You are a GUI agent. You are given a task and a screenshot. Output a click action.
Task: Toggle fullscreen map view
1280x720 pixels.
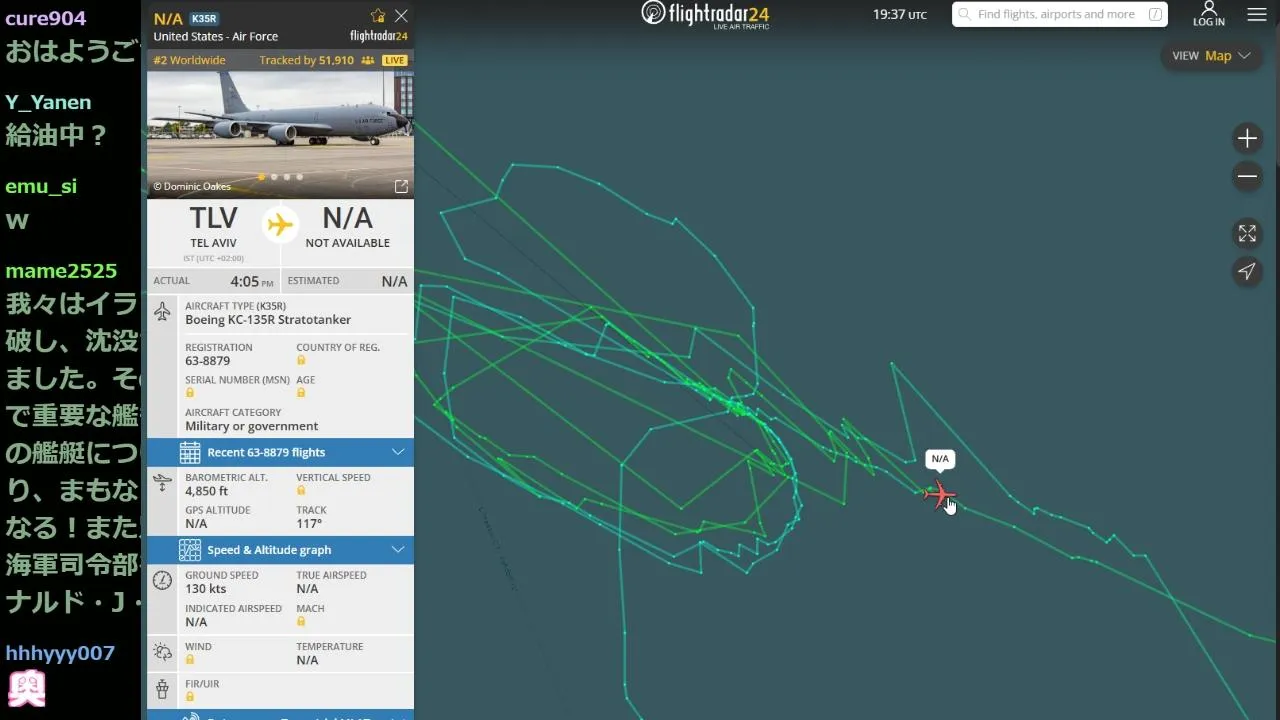pos(1247,233)
